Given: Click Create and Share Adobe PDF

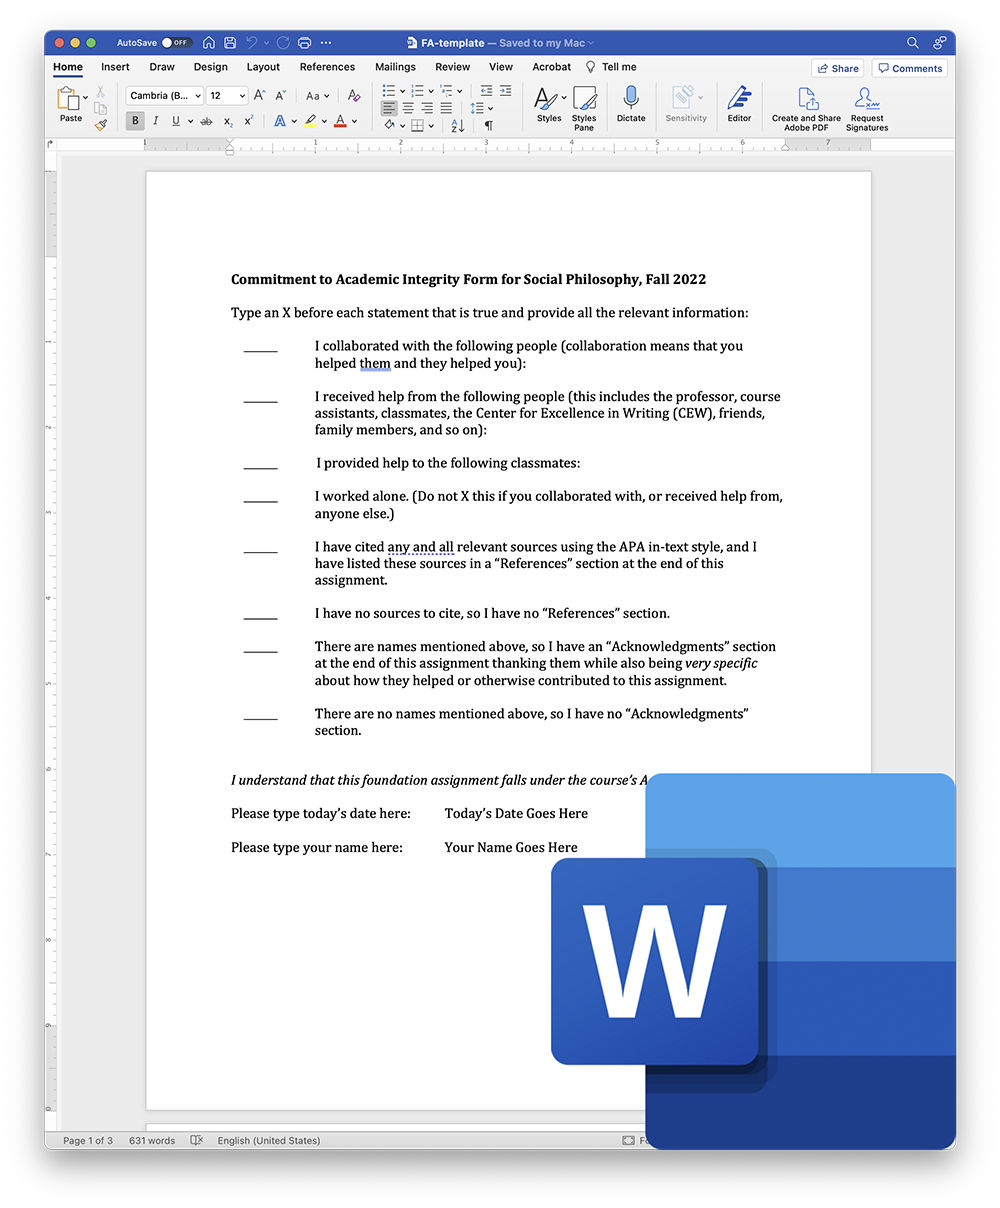Looking at the screenshot, I should click(x=806, y=100).
